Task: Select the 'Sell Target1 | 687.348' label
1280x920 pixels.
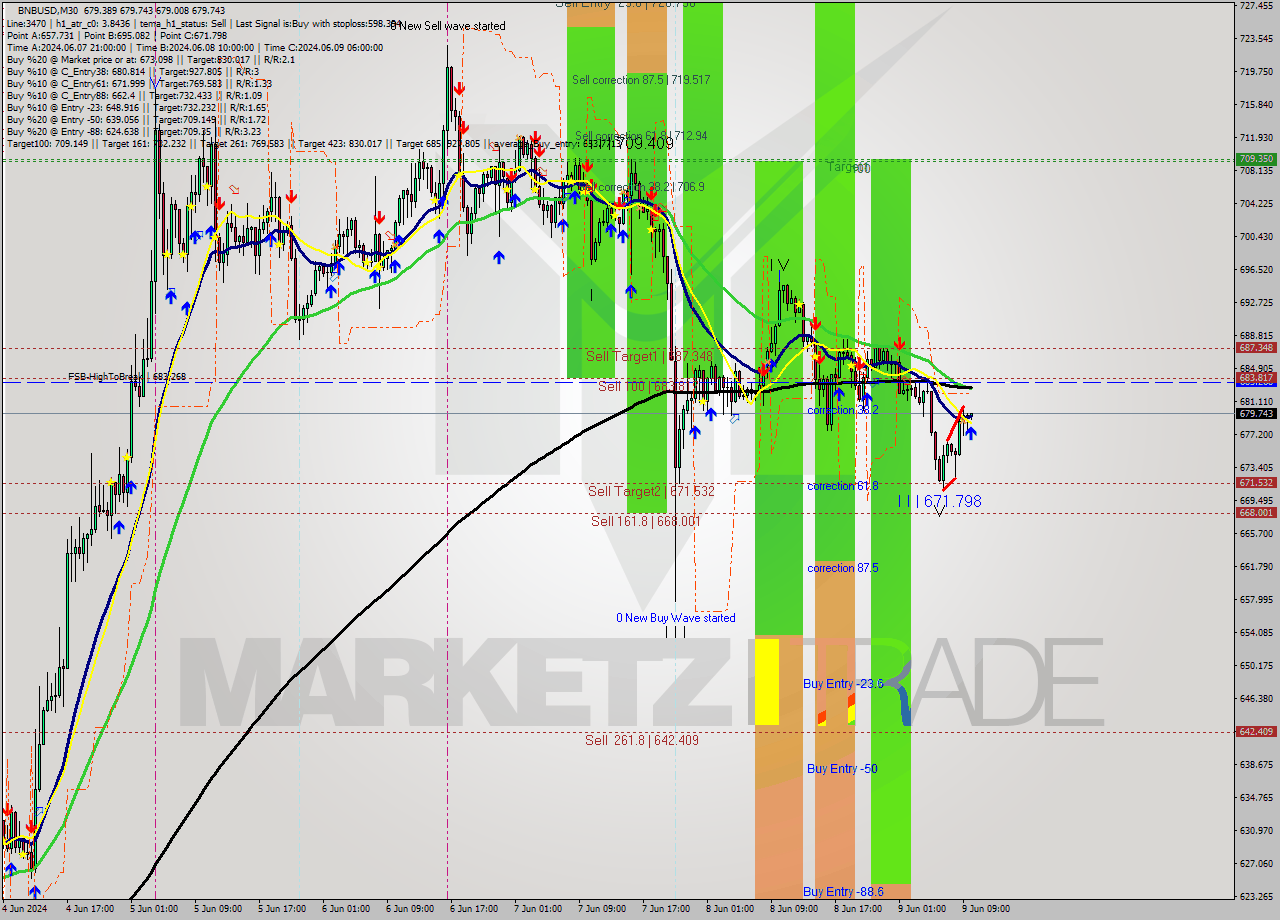Action: pyautogui.click(x=649, y=356)
